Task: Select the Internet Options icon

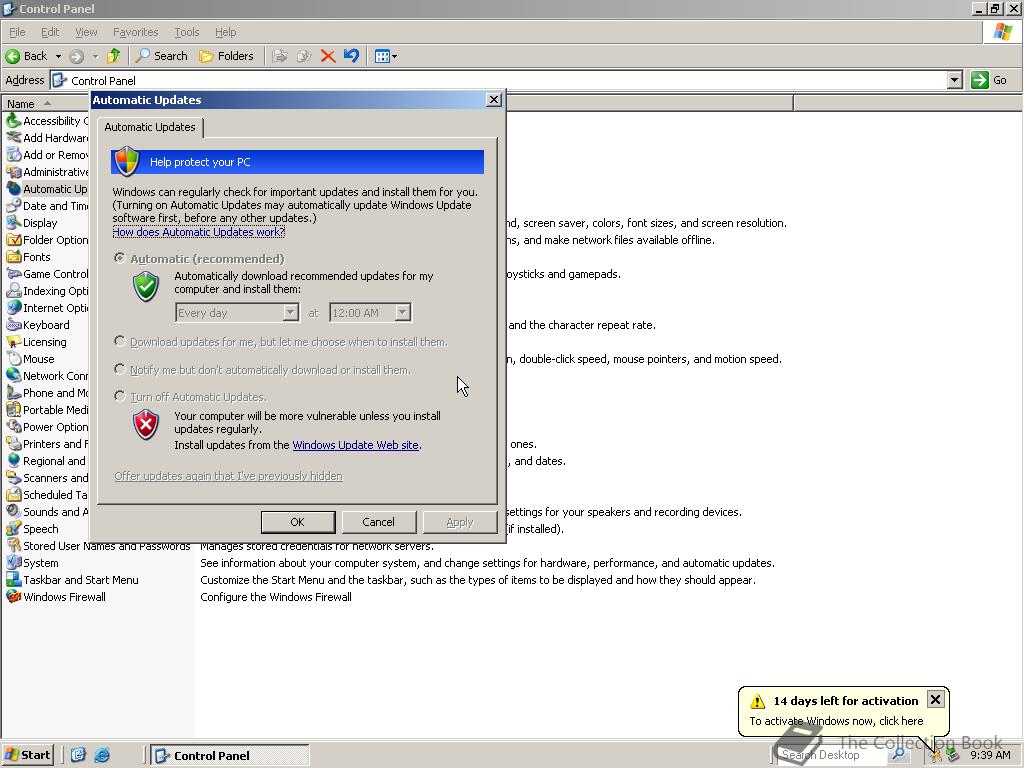Action: [14, 308]
